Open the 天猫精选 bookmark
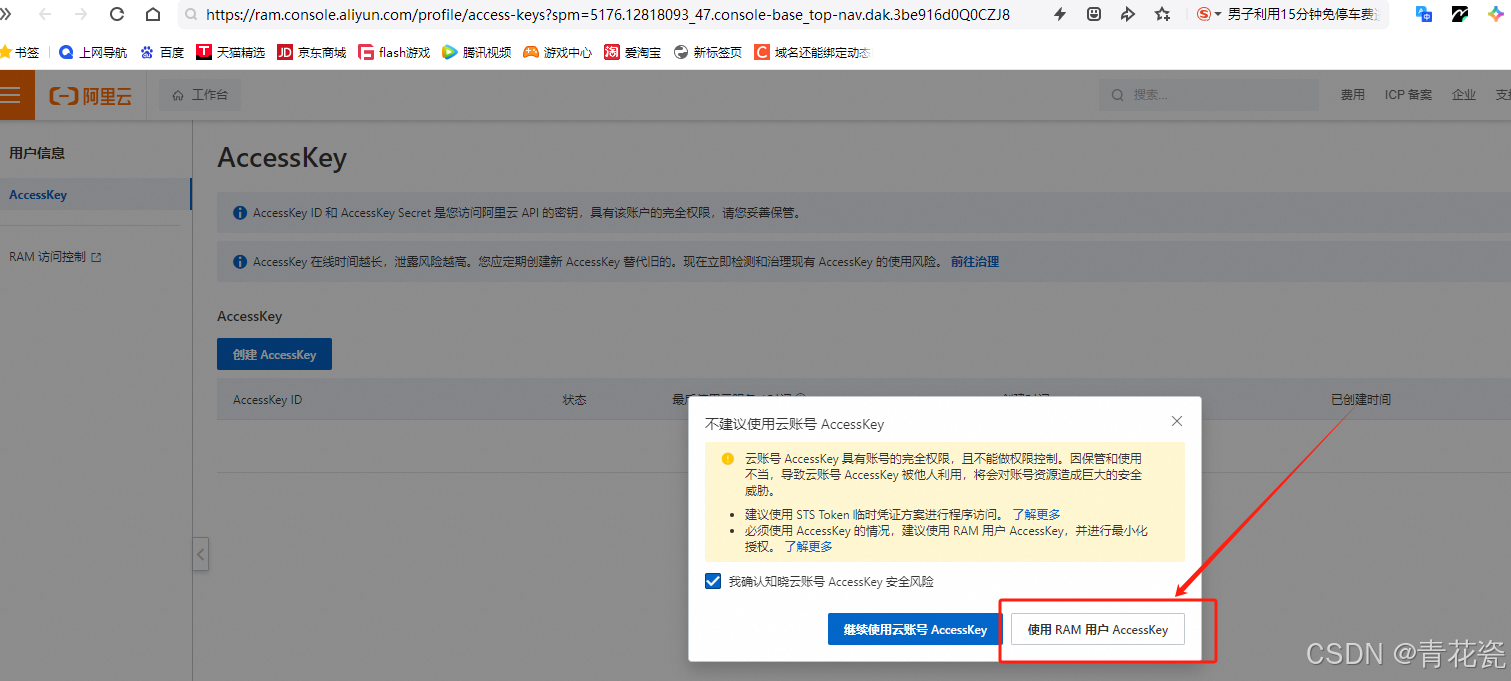The width and height of the screenshot is (1511, 681). tap(231, 52)
